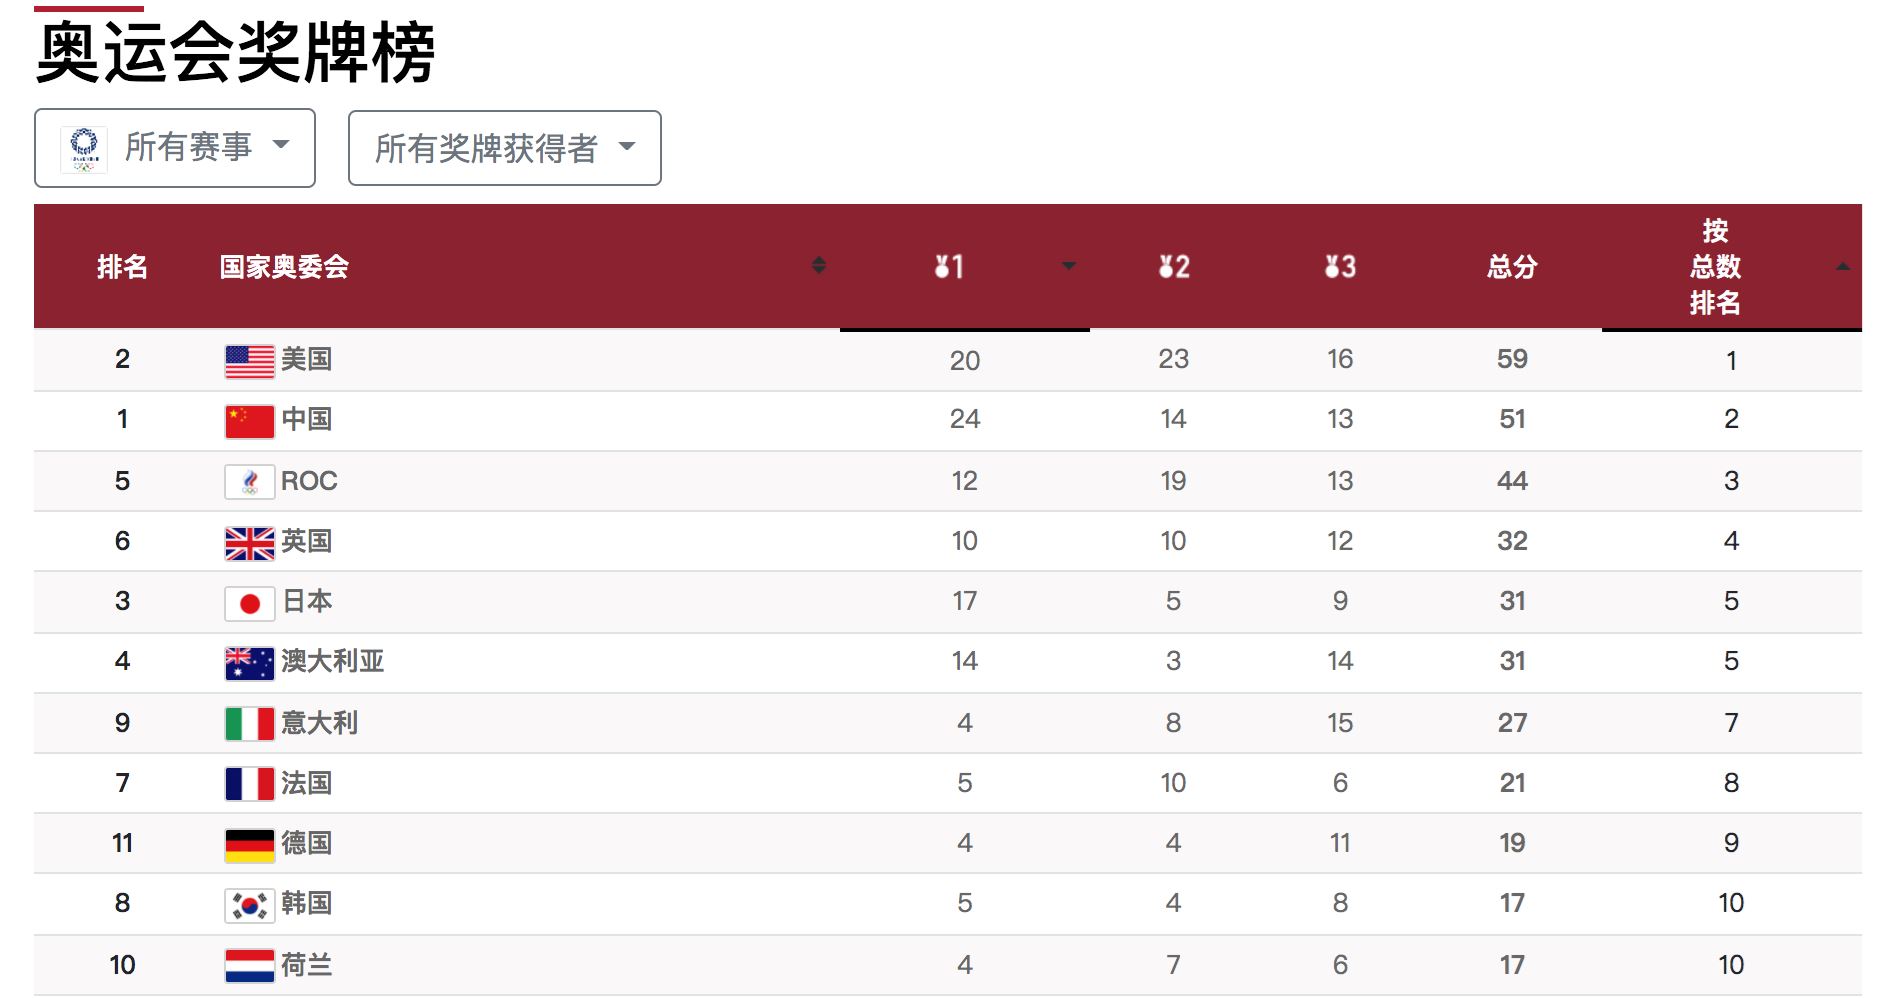Toggle sort arrows on 国家奥委会 column
The width and height of the screenshot is (1886, 998).
tap(818, 265)
